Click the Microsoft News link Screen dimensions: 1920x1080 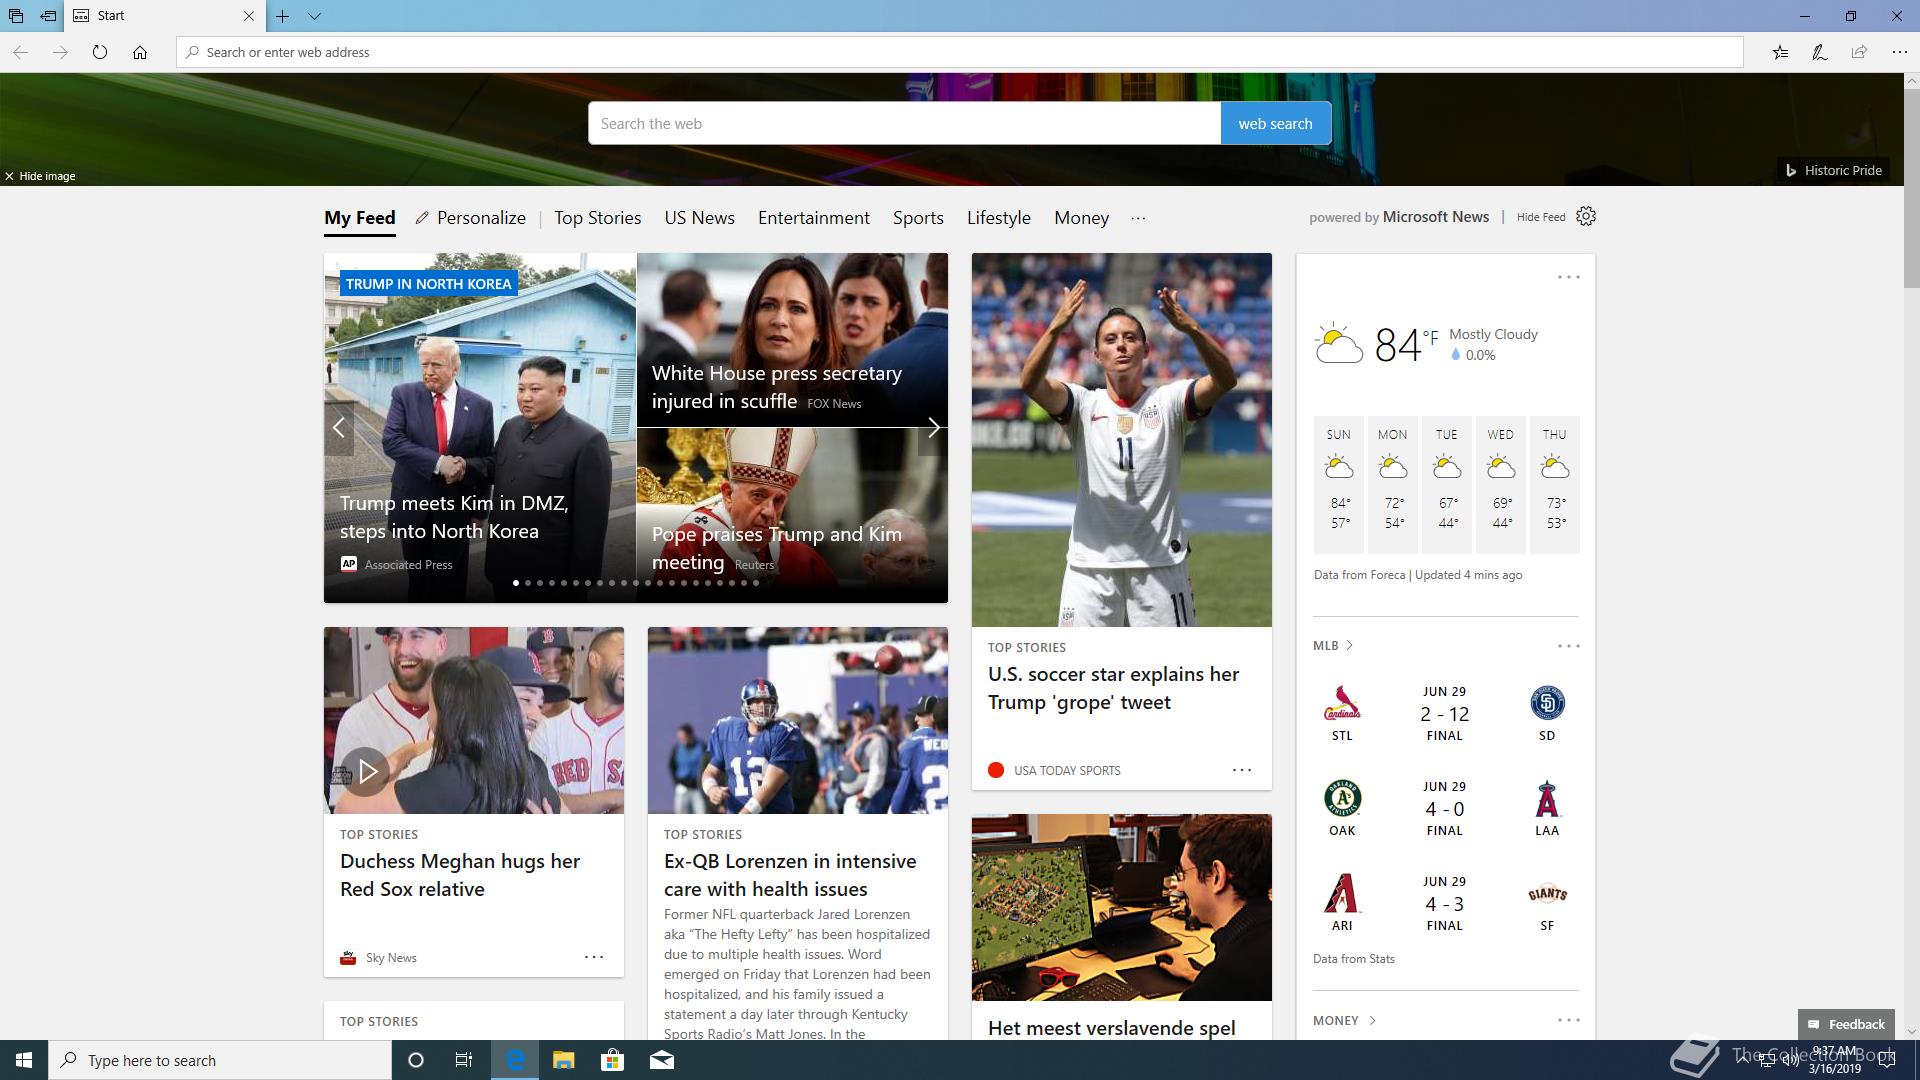tap(1435, 217)
